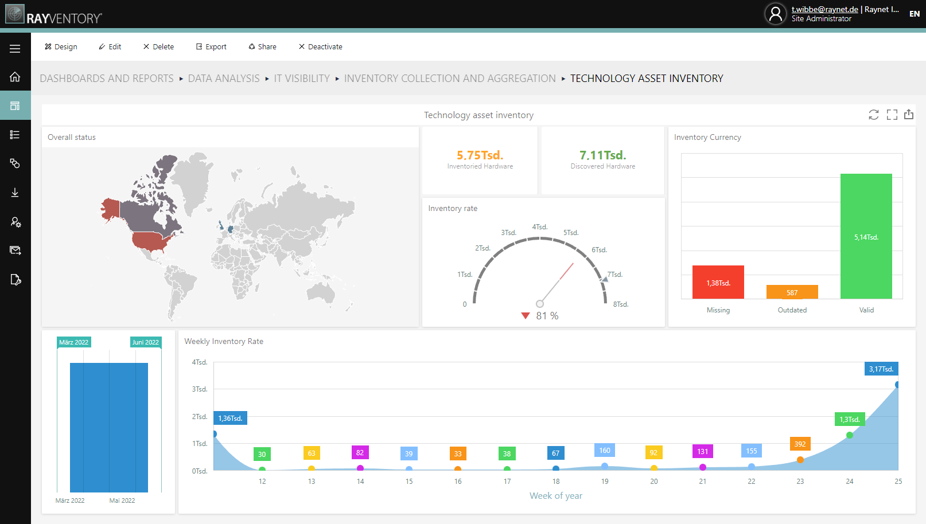Screen dimensions: 926x524
Task: Click the dashboard export icon at top right
Action: point(909,115)
